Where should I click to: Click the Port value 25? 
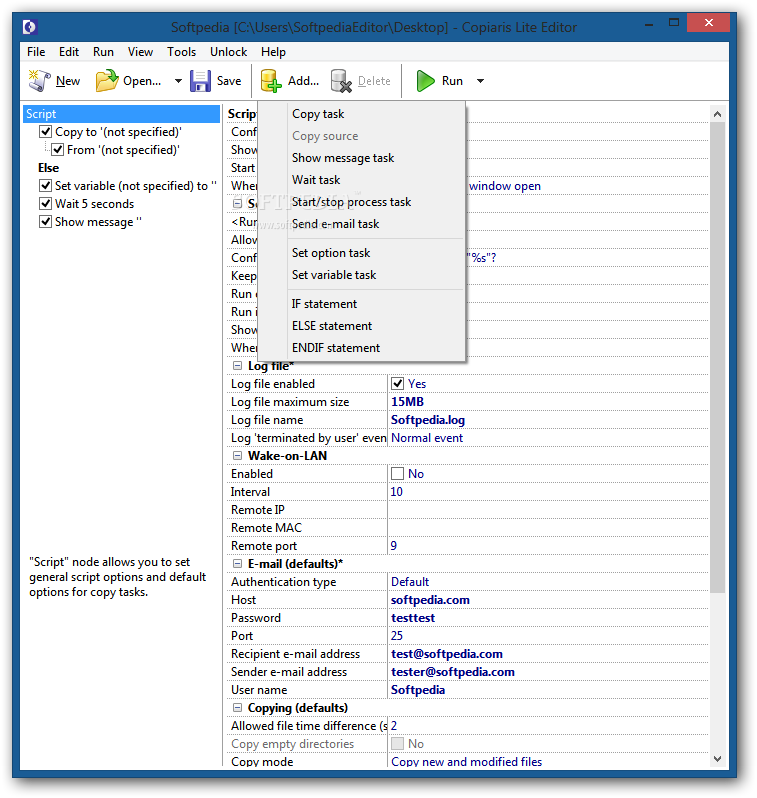[397, 636]
